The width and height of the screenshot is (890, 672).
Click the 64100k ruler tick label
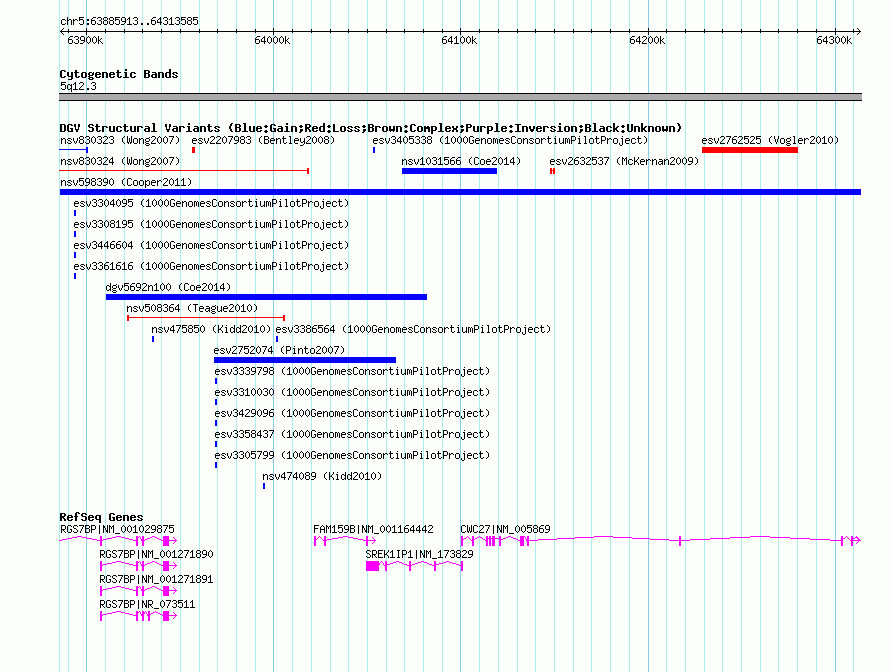(x=459, y=40)
